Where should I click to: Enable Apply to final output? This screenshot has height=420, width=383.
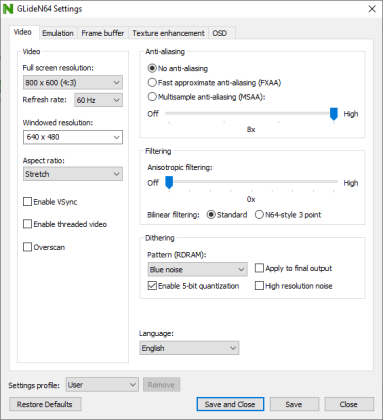(x=259, y=268)
